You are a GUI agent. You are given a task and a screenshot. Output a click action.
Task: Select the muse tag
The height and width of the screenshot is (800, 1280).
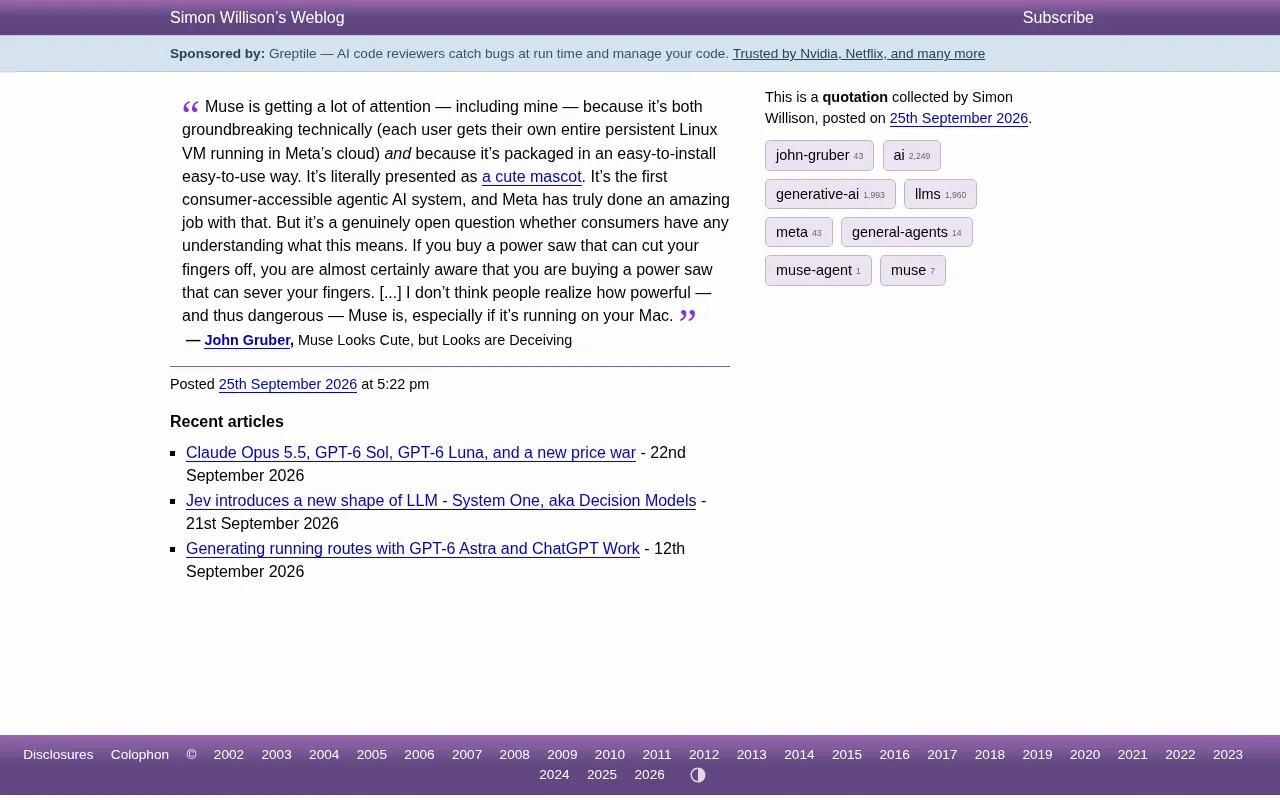pyautogui.click(x=913, y=270)
